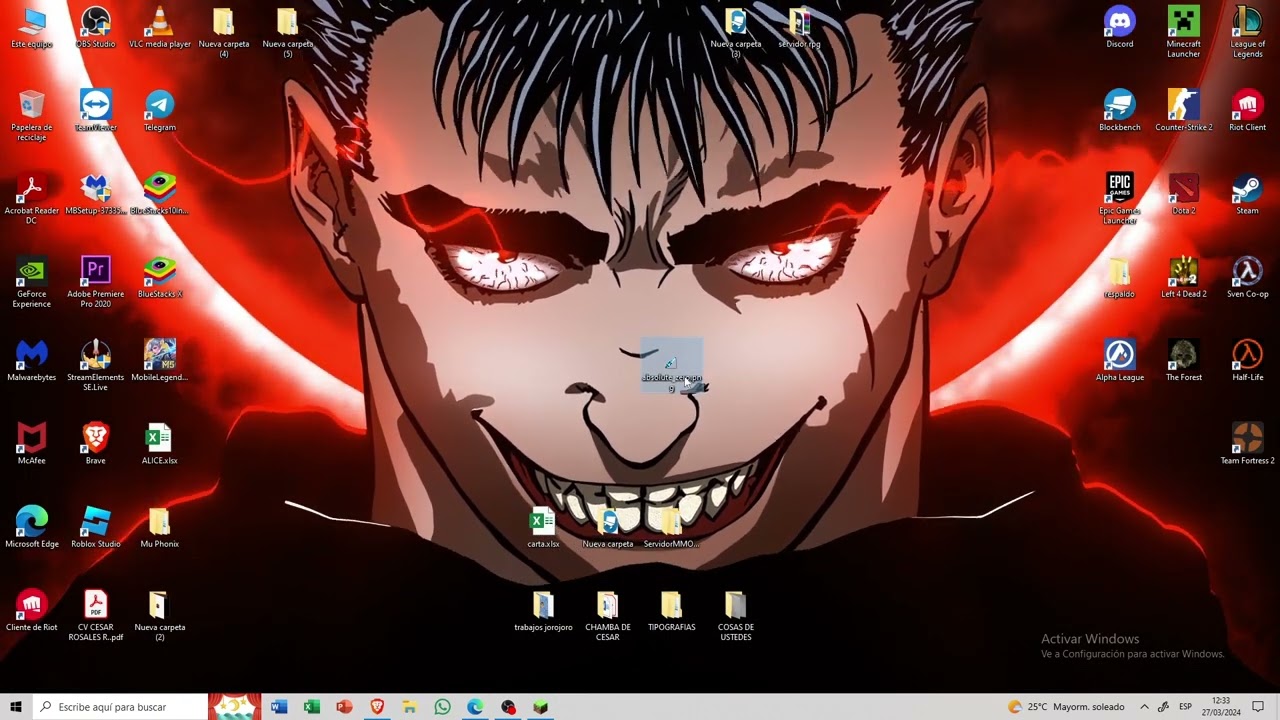Viewport: 1280px width, 720px height.
Task: Change the ESP input language
Action: click(x=1185, y=707)
